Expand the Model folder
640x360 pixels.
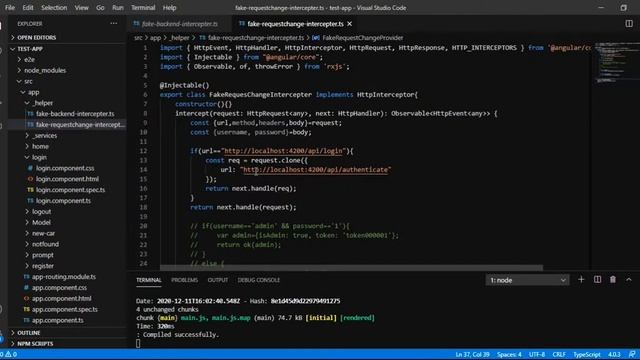(41, 222)
